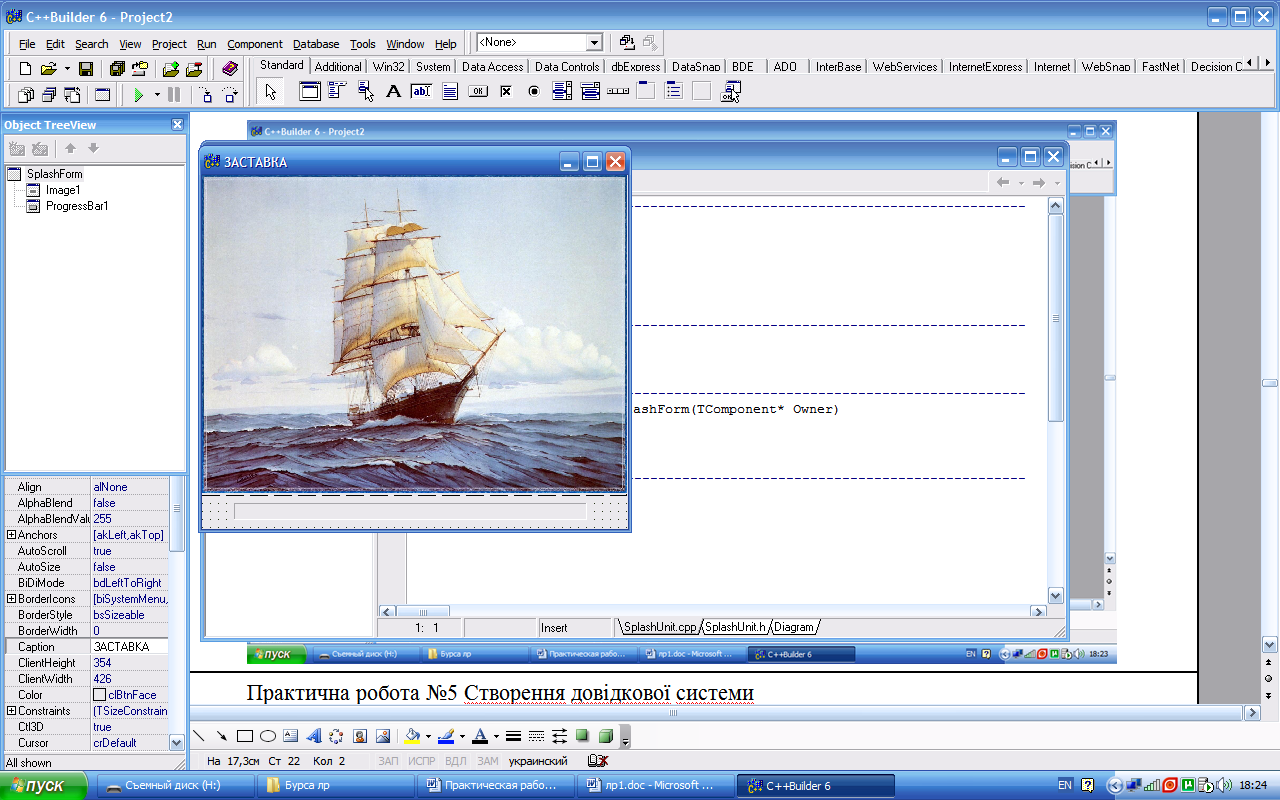1280x800 pixels.
Task: Select Image1 in Object TreeView
Action: (x=63, y=190)
